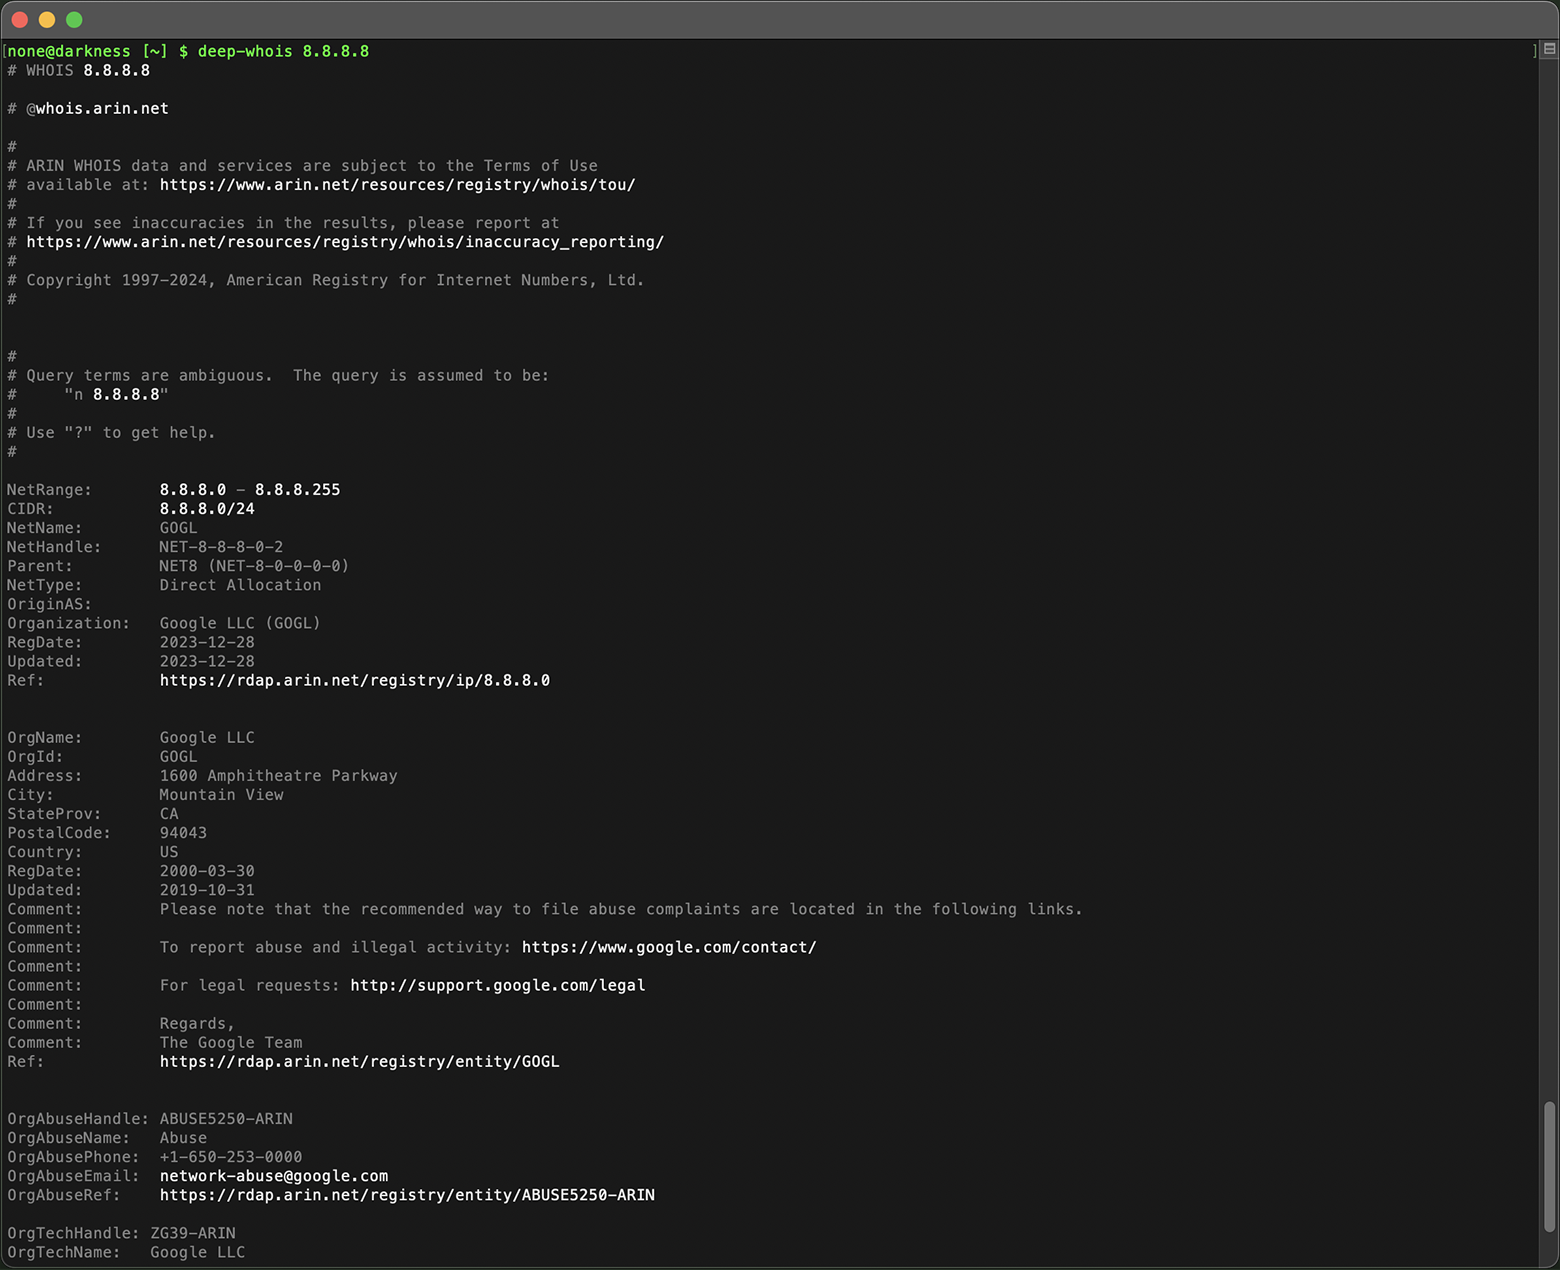Open the inaccuracy_reporting URL
1560x1270 pixels.
(344, 242)
